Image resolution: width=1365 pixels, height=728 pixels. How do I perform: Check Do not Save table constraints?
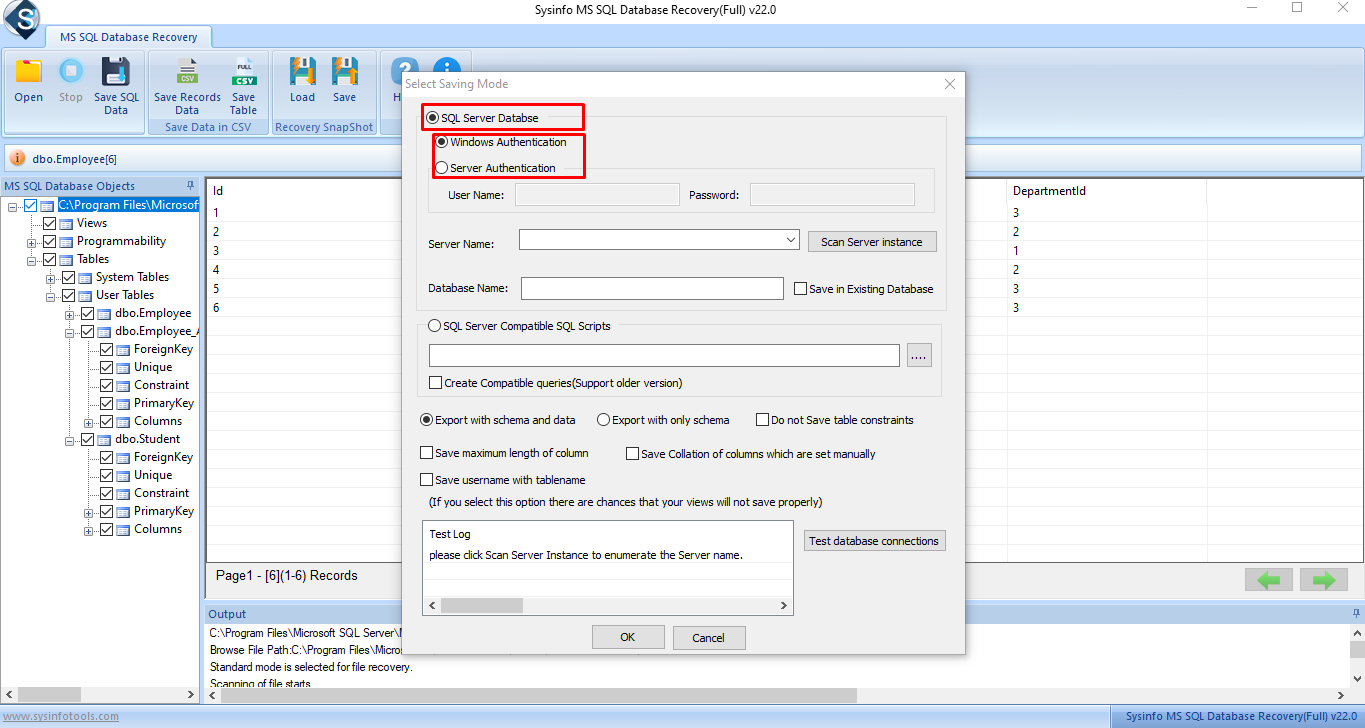(x=763, y=420)
